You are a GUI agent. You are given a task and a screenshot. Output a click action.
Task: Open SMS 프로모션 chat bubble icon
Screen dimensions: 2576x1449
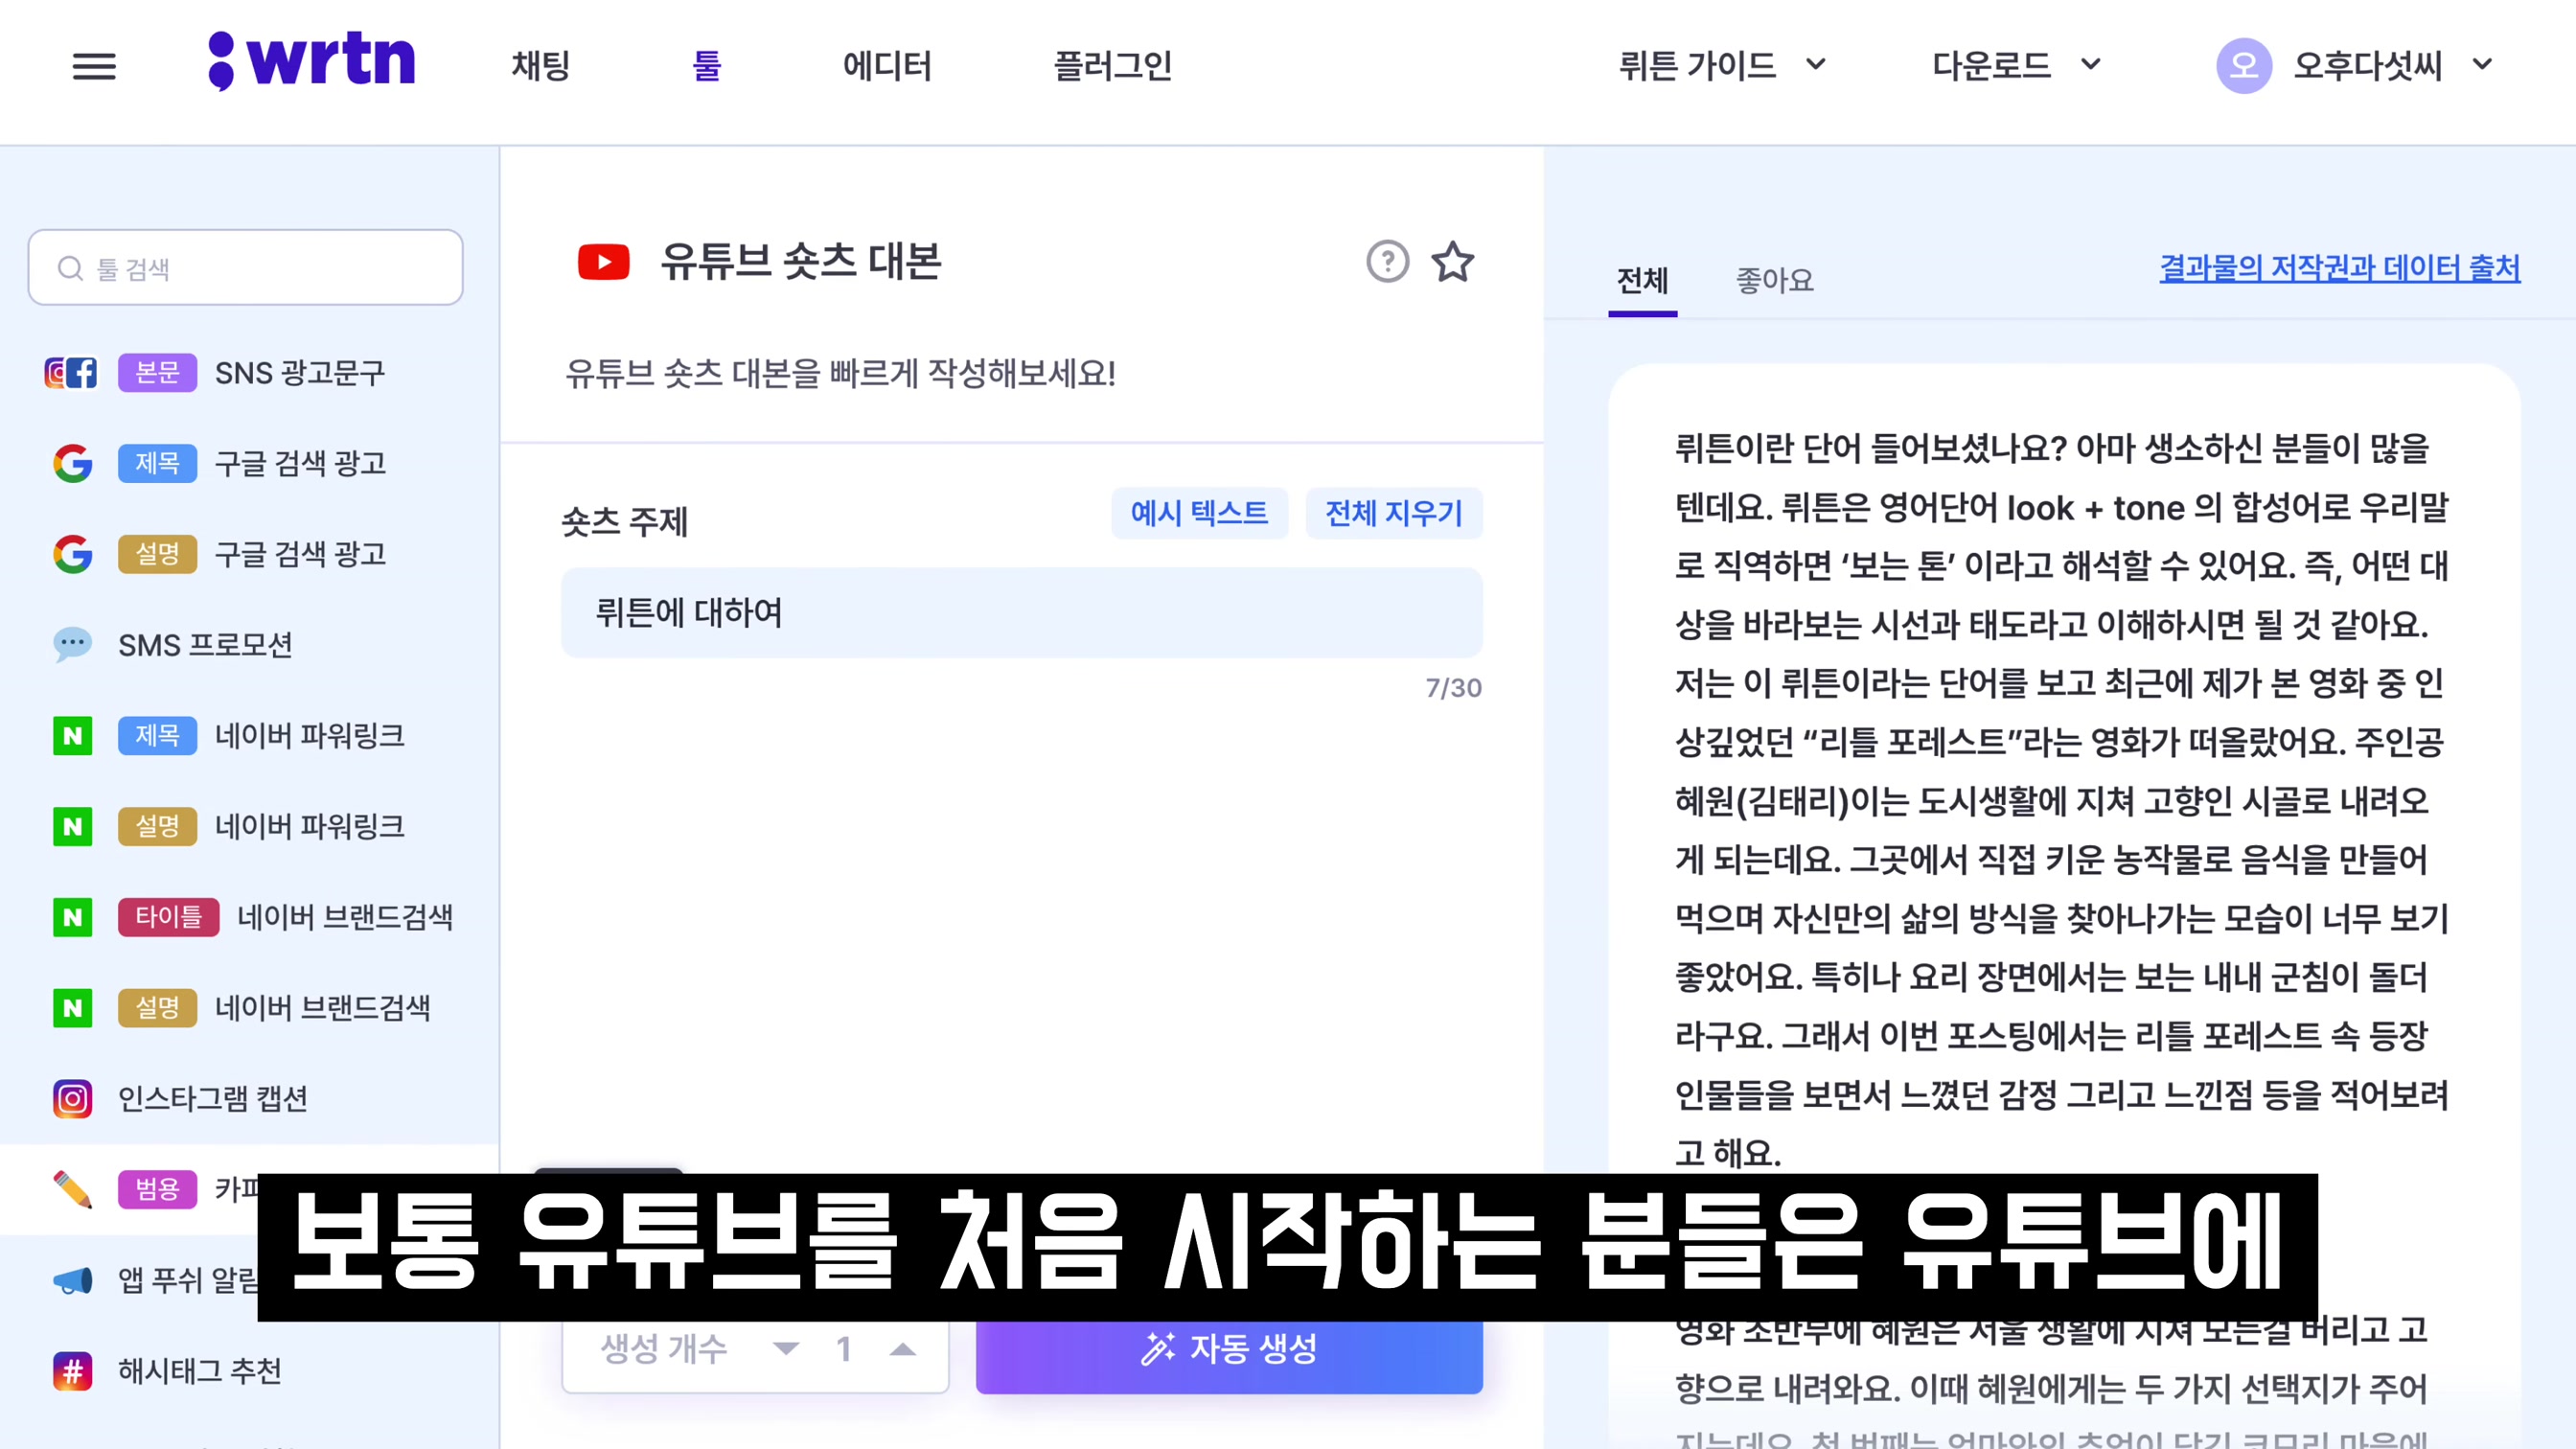coord(72,645)
